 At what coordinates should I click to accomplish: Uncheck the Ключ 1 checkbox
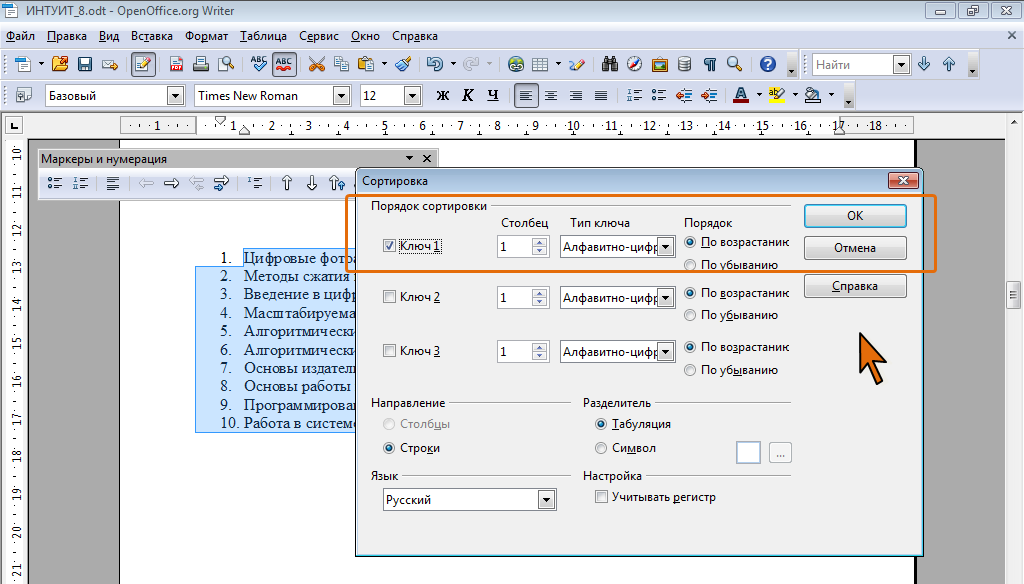pyautogui.click(x=389, y=246)
